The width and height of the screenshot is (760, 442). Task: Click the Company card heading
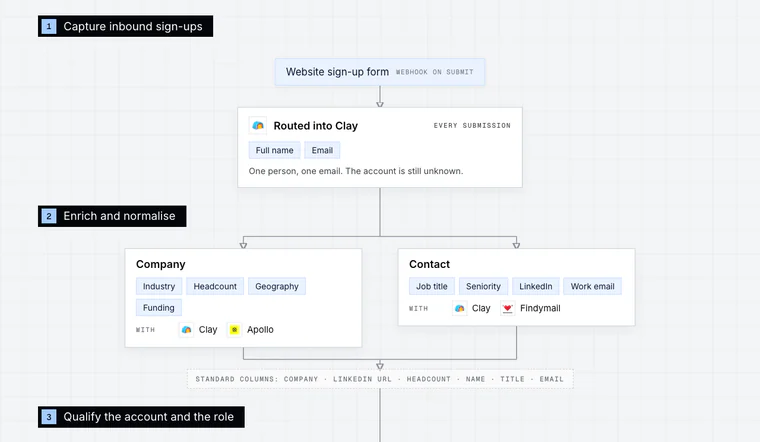[160, 264]
